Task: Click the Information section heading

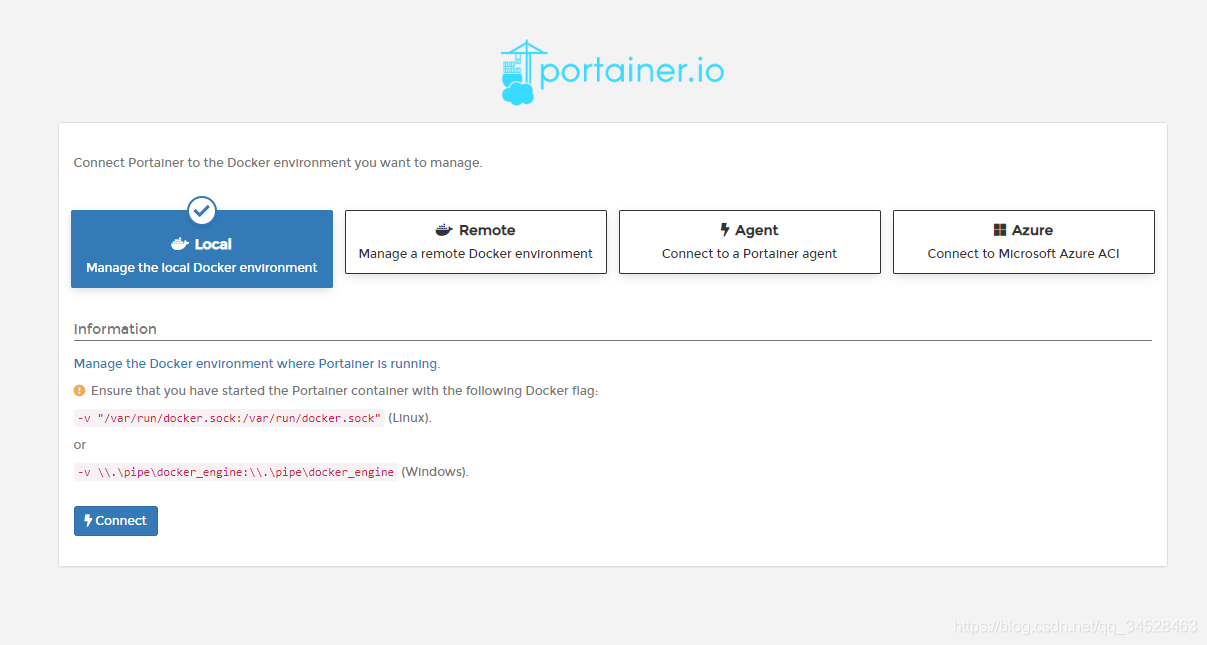Action: click(x=115, y=329)
